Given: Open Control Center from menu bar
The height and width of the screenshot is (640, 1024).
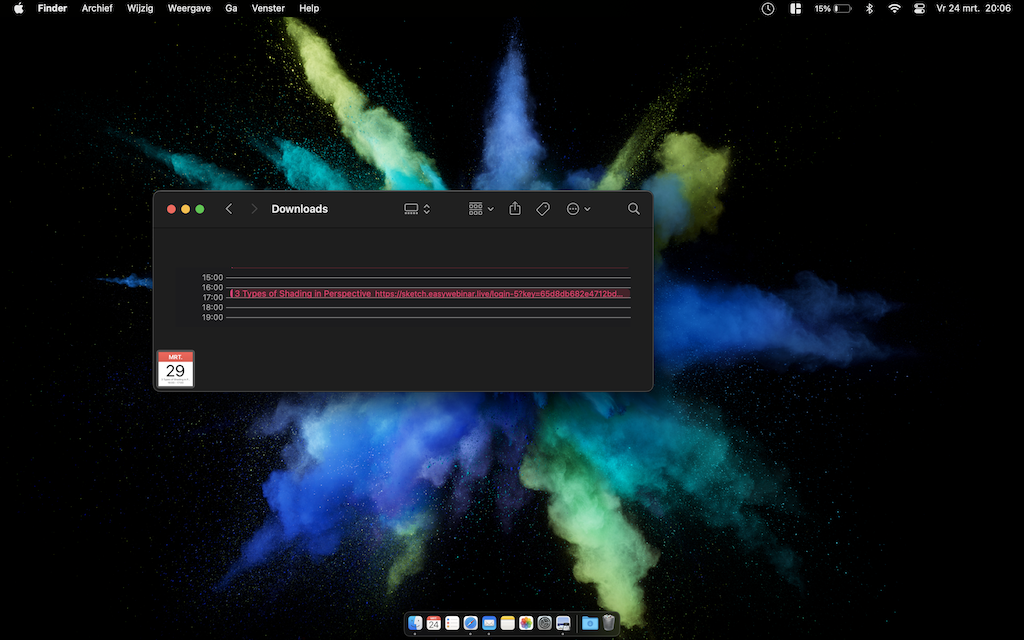Looking at the screenshot, I should 919,8.
